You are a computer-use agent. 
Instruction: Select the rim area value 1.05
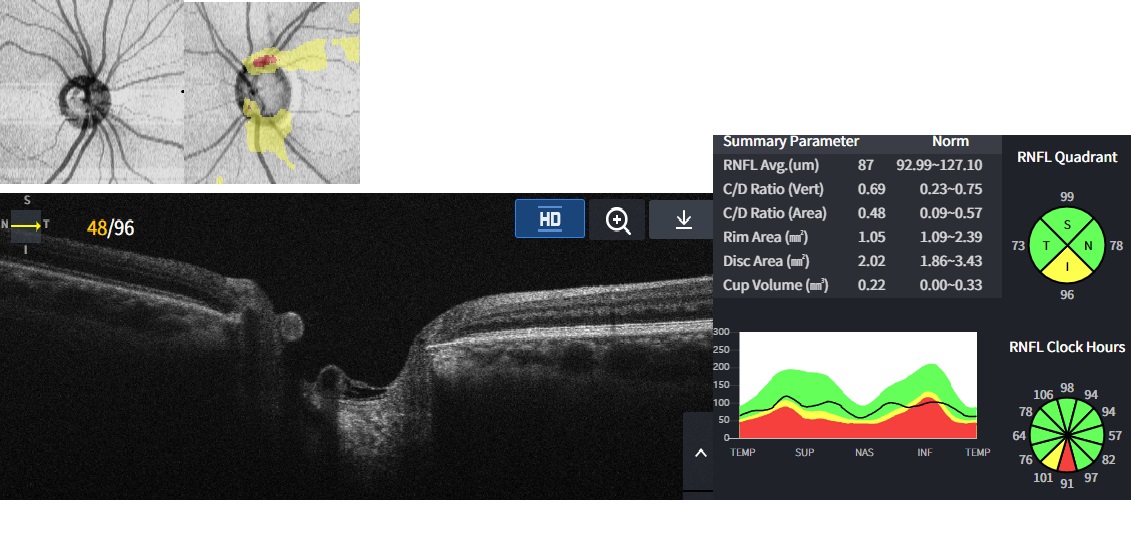click(871, 237)
